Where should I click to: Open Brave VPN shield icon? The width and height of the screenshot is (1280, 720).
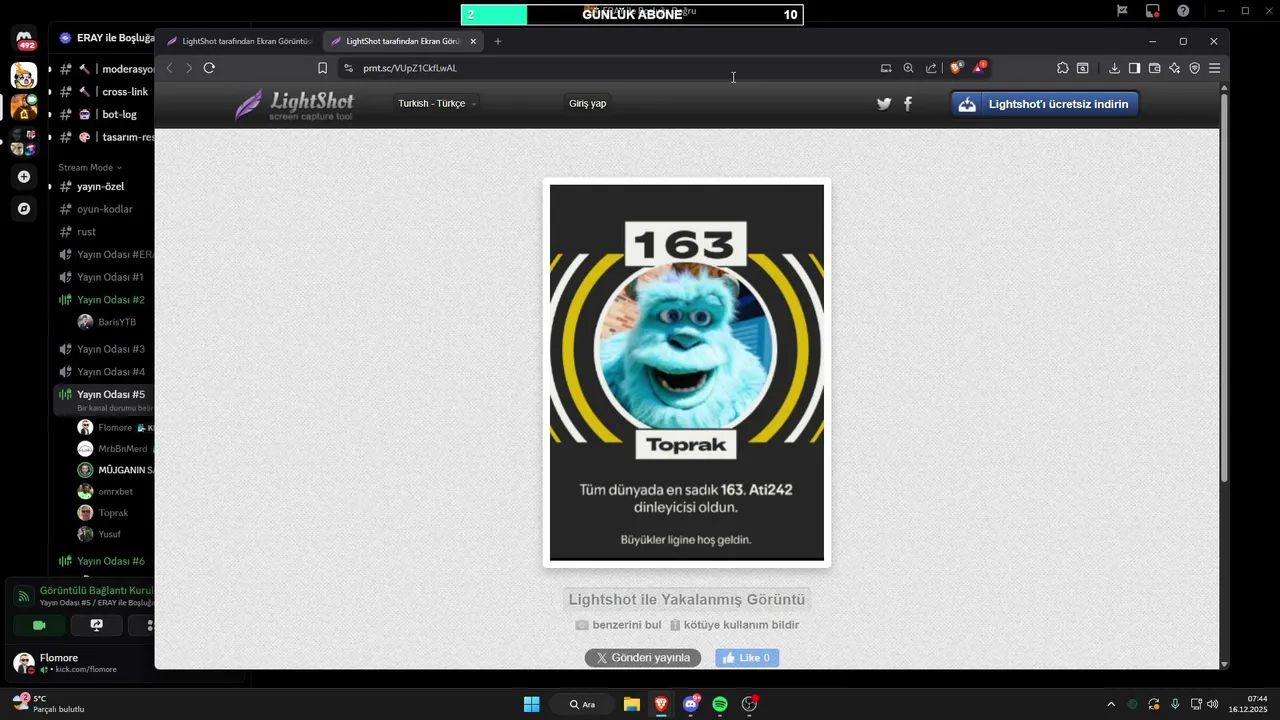click(x=1194, y=68)
